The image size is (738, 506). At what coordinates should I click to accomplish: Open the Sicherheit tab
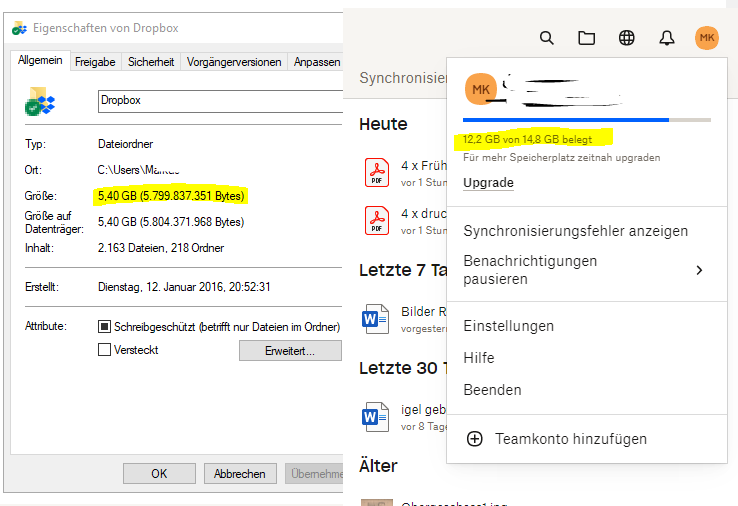(x=151, y=62)
